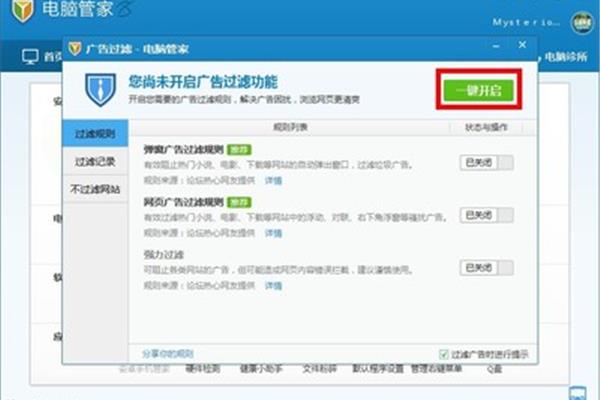The height and width of the screenshot is (400, 600).
Task: Select the 网页广告过滤规则 rule title
Action: [x=183, y=202]
